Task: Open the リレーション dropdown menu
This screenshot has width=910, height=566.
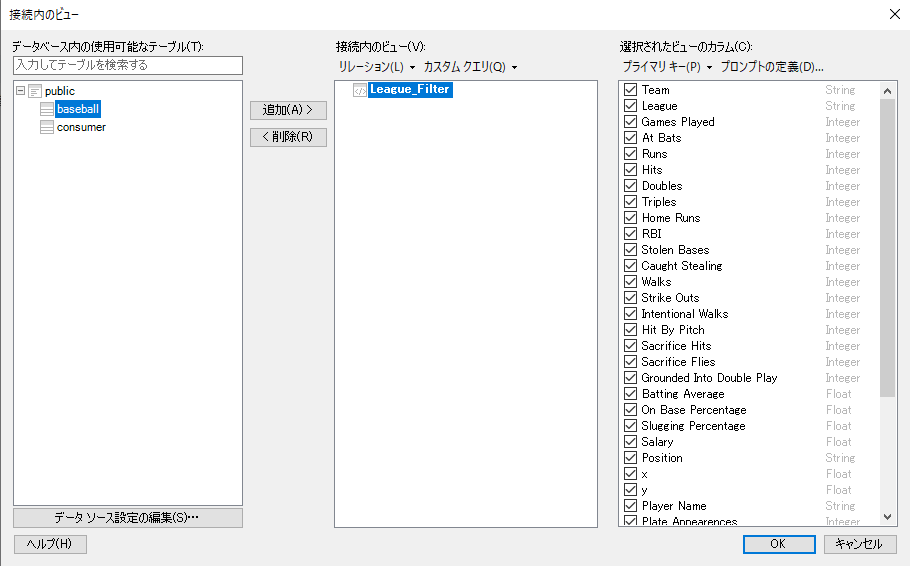Action: (x=377, y=67)
